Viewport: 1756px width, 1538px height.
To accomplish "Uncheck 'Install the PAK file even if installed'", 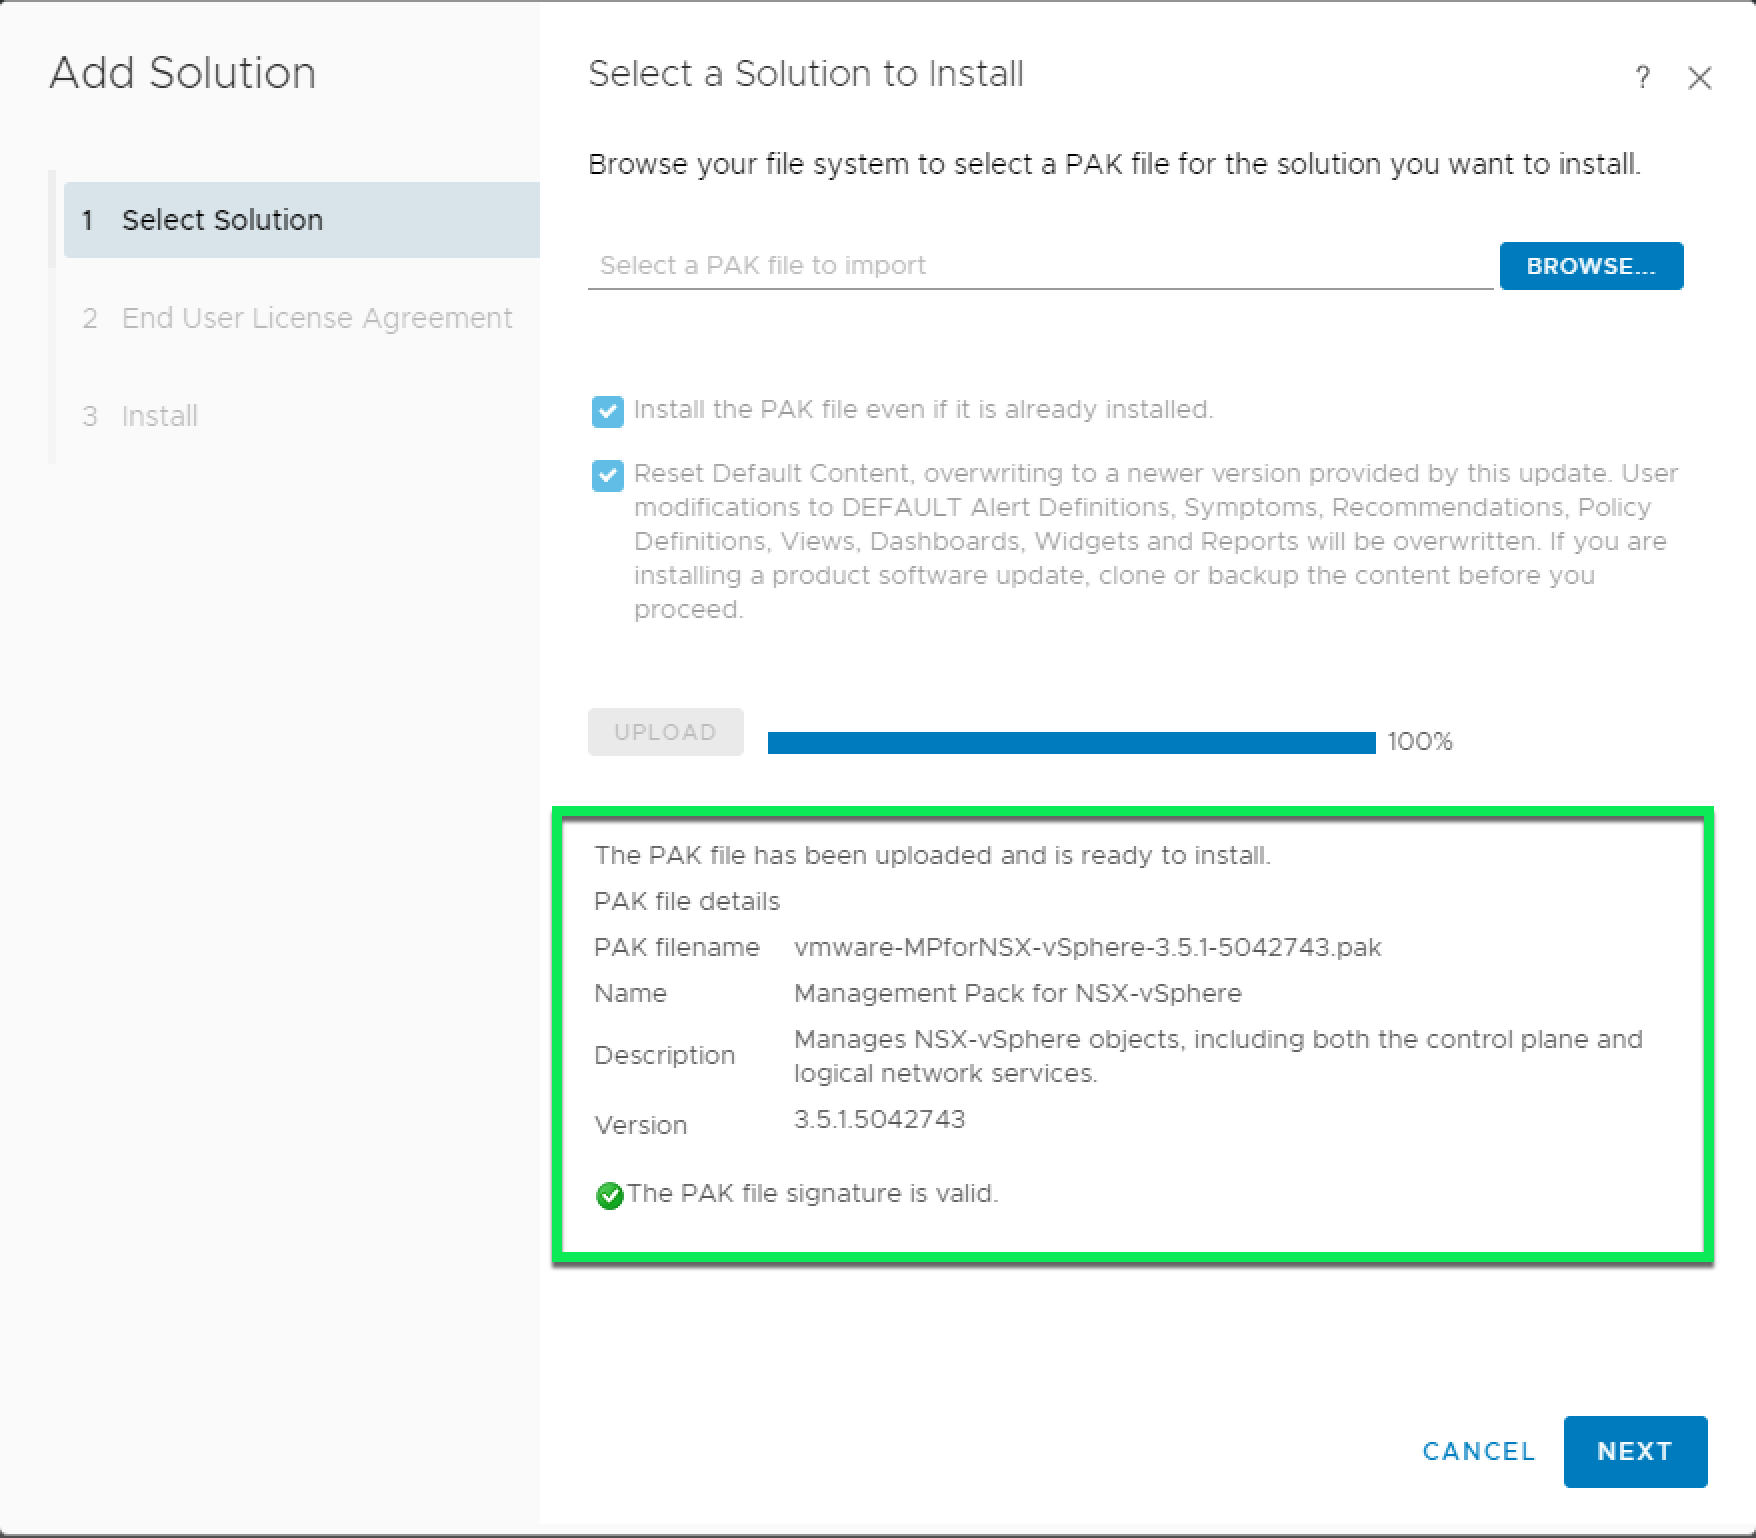I will pyautogui.click(x=607, y=411).
